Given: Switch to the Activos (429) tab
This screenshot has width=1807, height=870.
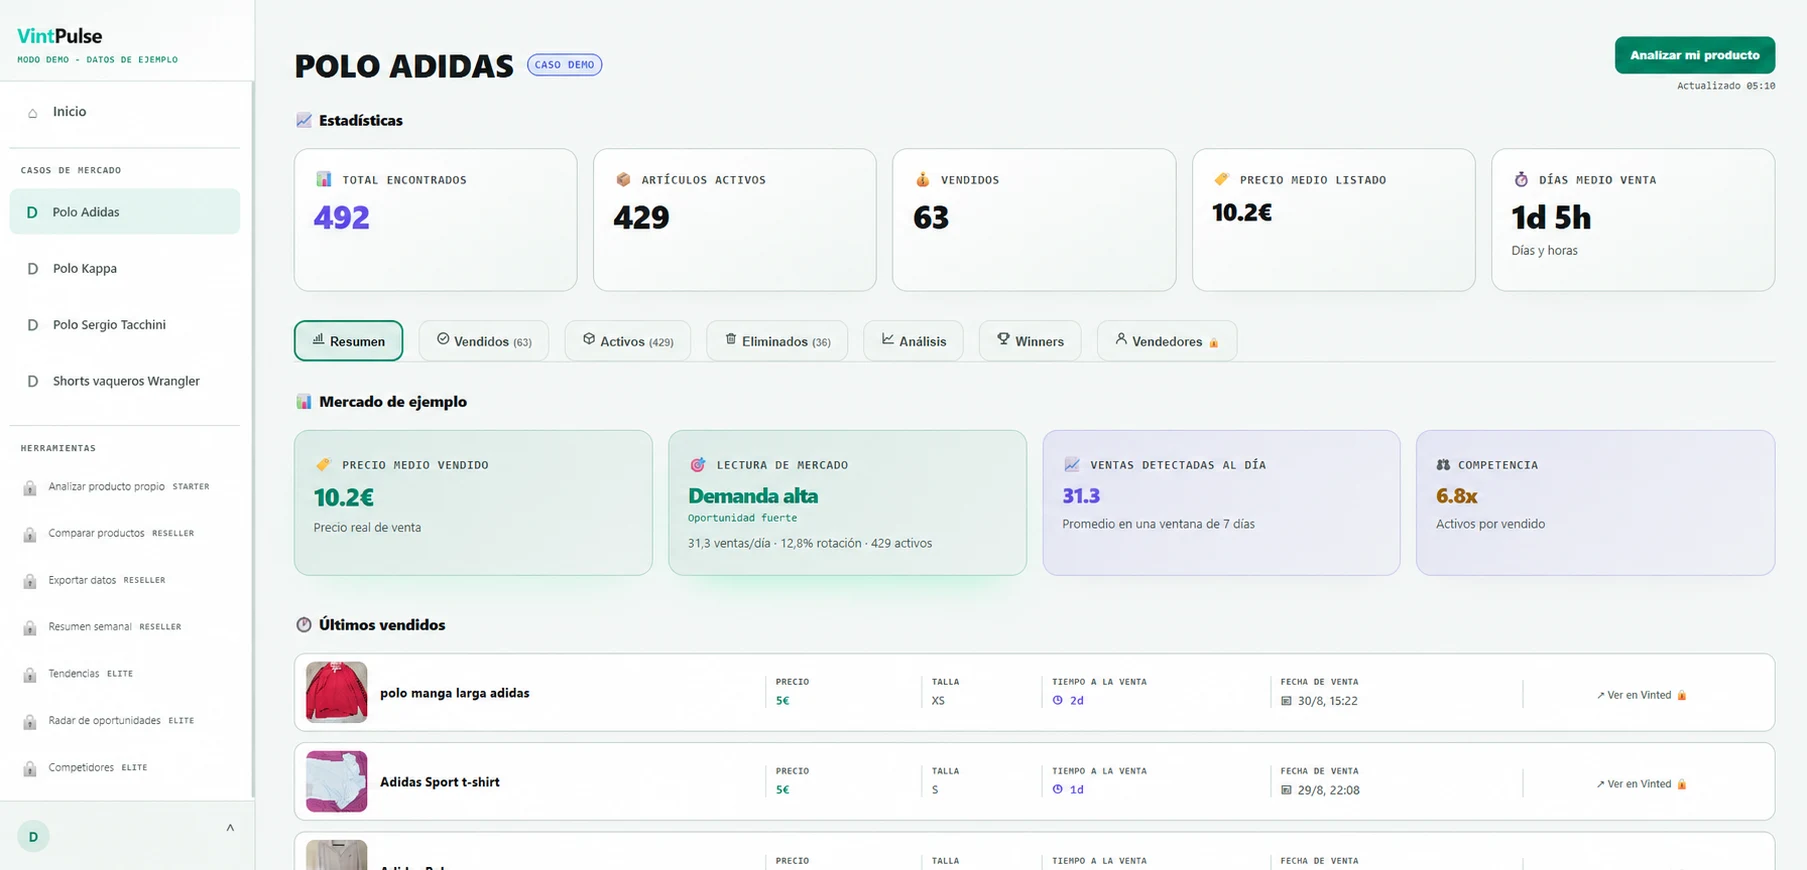Looking at the screenshot, I should point(628,341).
